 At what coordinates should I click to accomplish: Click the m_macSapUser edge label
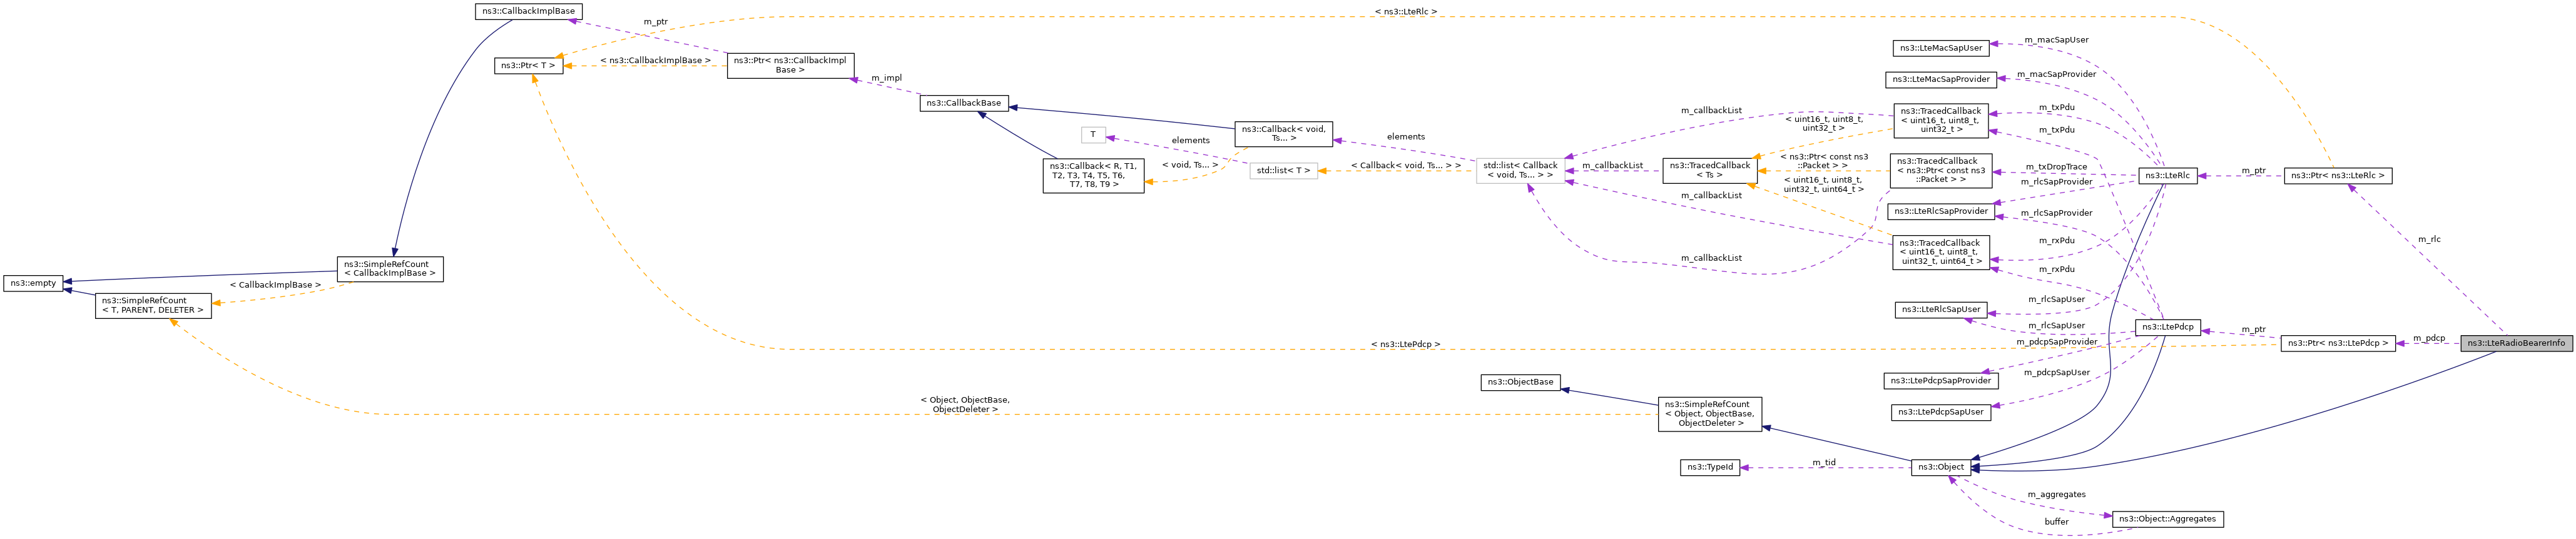coord(2056,40)
